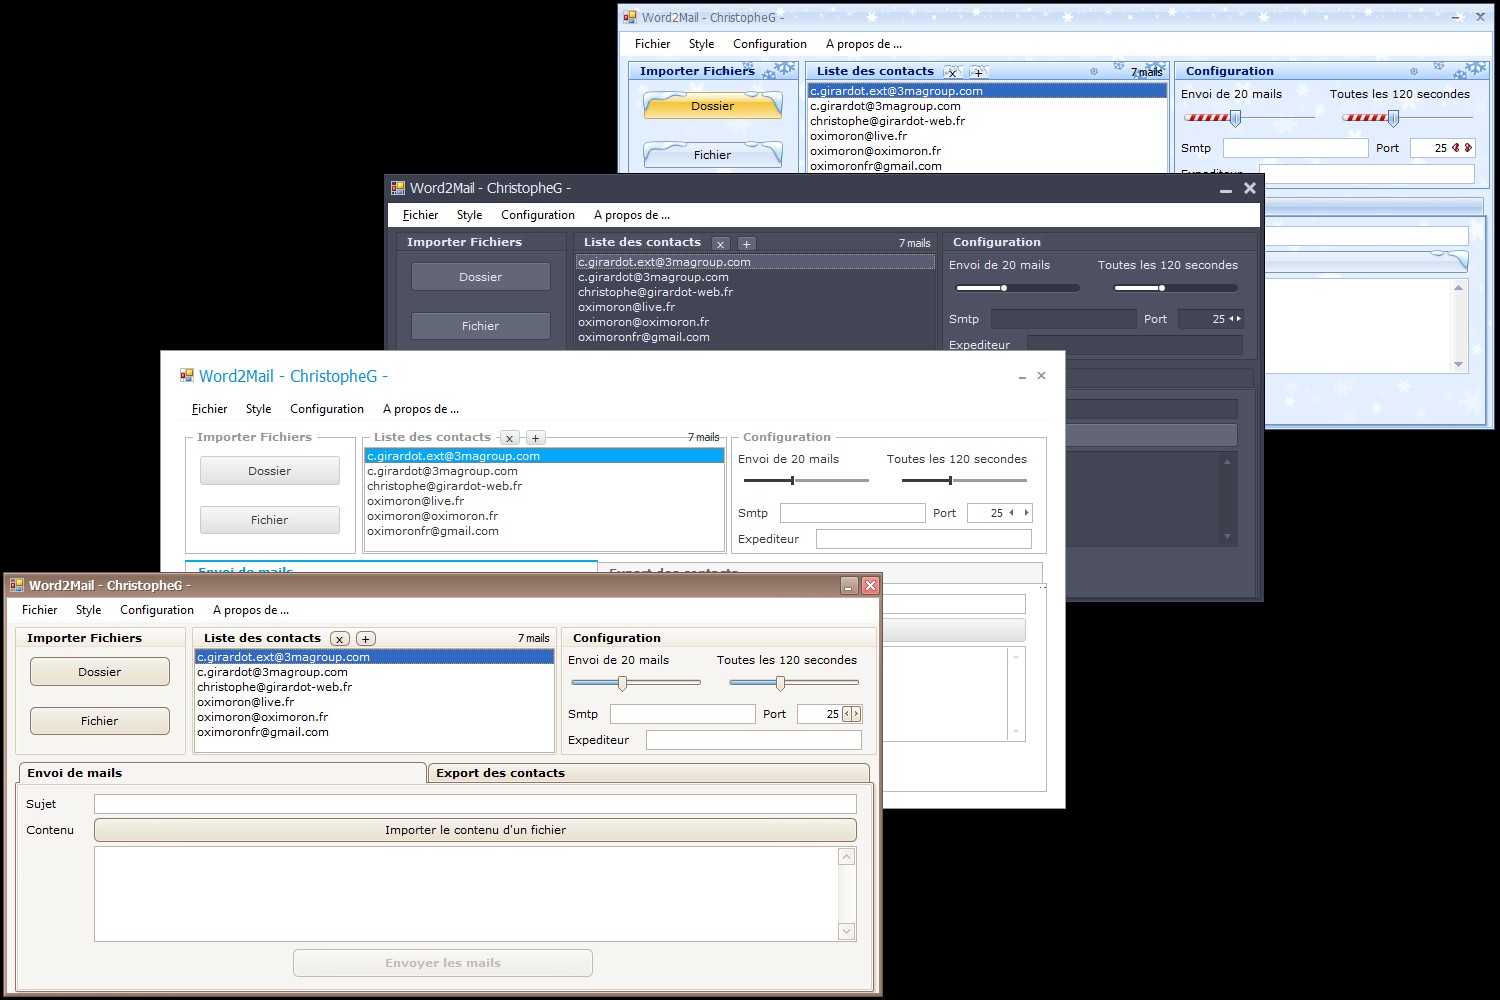The width and height of the screenshot is (1500, 1000).
Task: Click Expediteur field in beige window
Action: [x=754, y=740]
